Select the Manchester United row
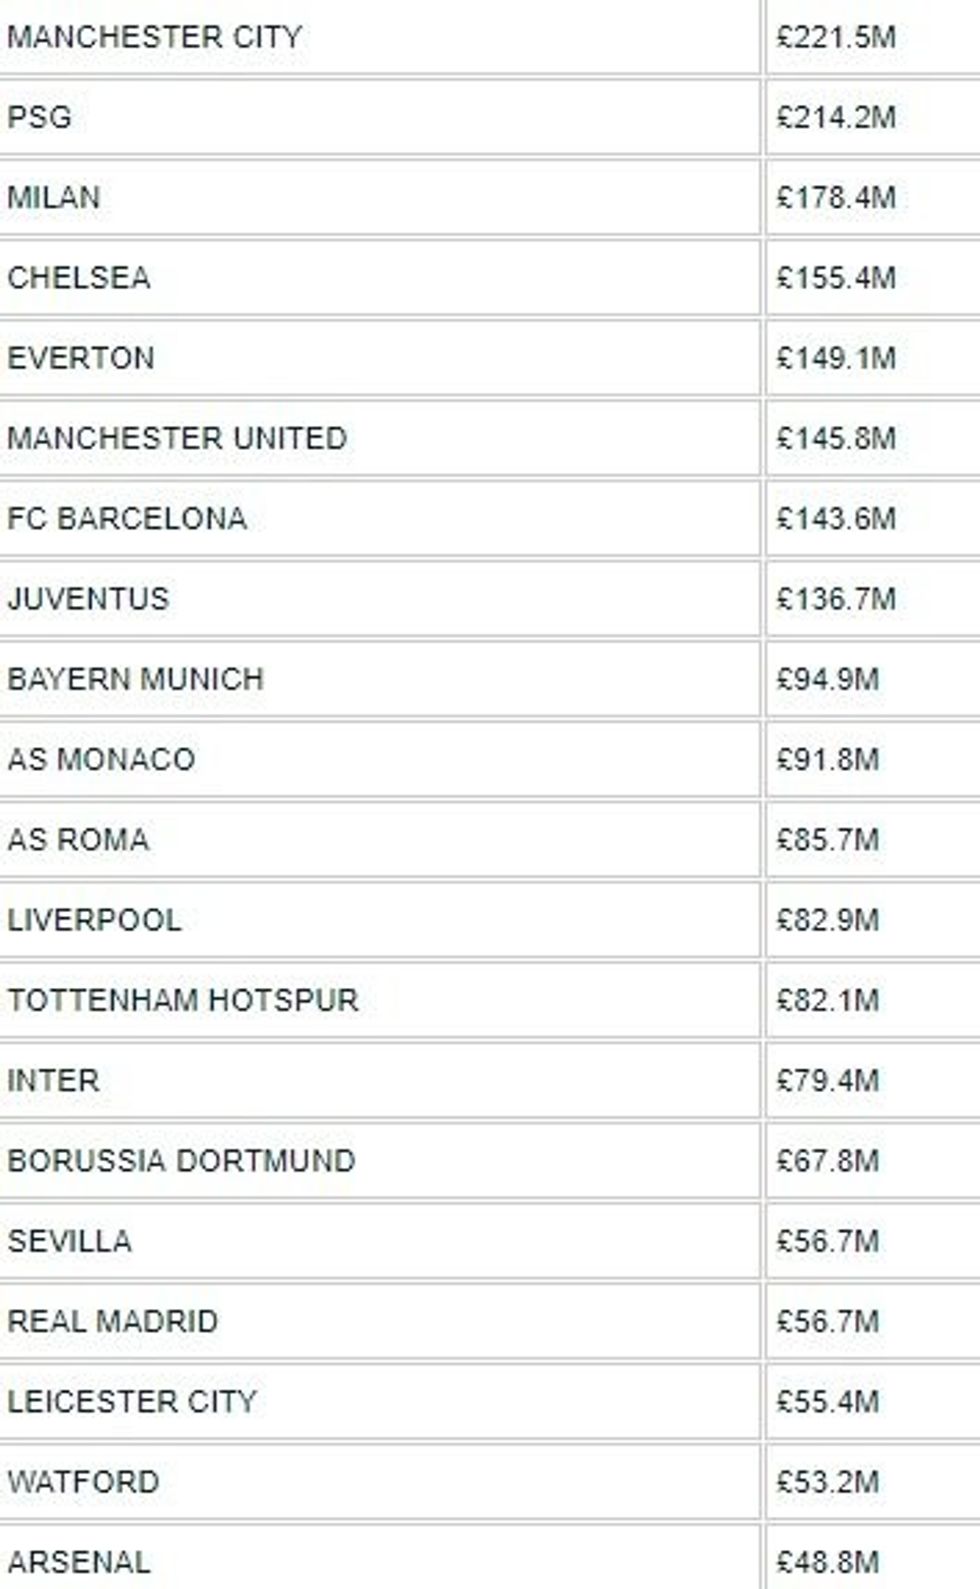 [177, 438]
